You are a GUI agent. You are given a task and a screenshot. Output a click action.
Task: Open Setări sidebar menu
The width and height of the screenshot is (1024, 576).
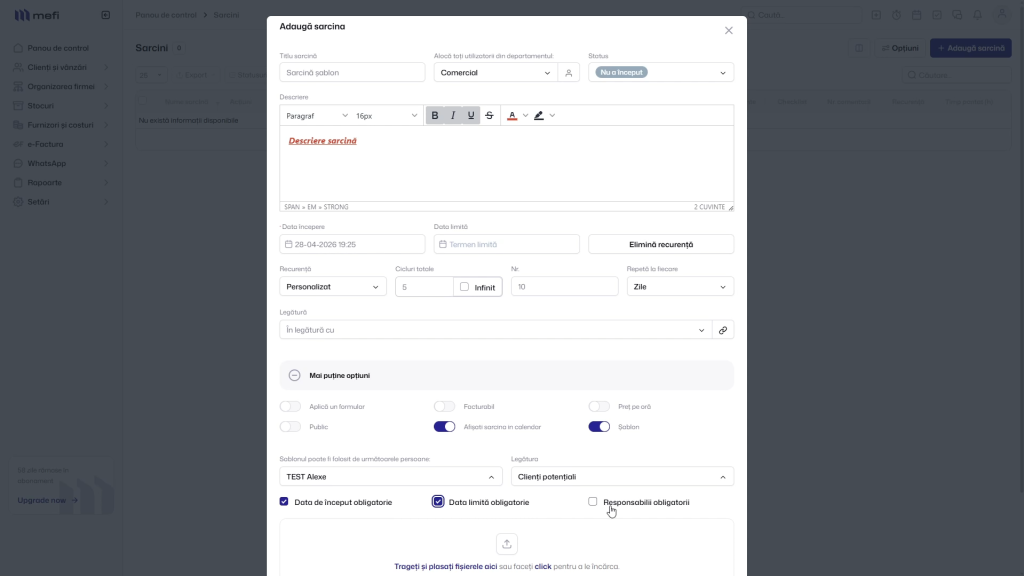[59, 202]
